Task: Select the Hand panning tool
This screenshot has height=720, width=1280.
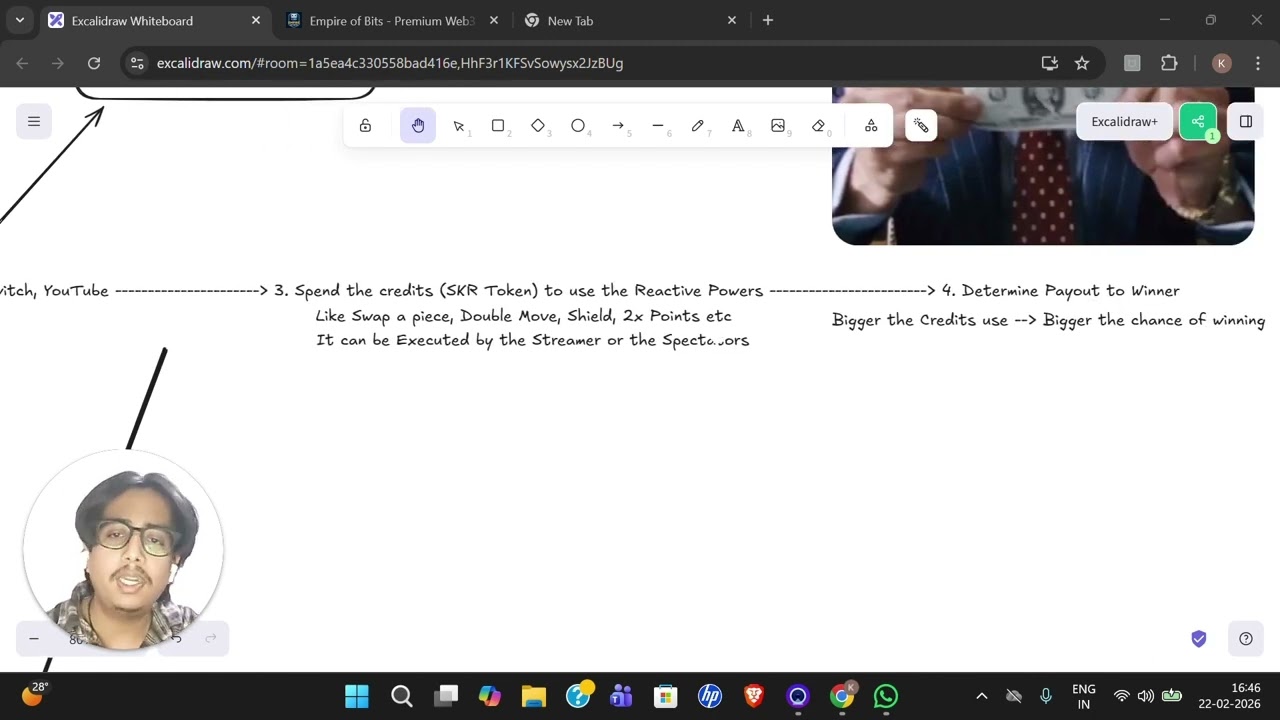Action: point(418,126)
